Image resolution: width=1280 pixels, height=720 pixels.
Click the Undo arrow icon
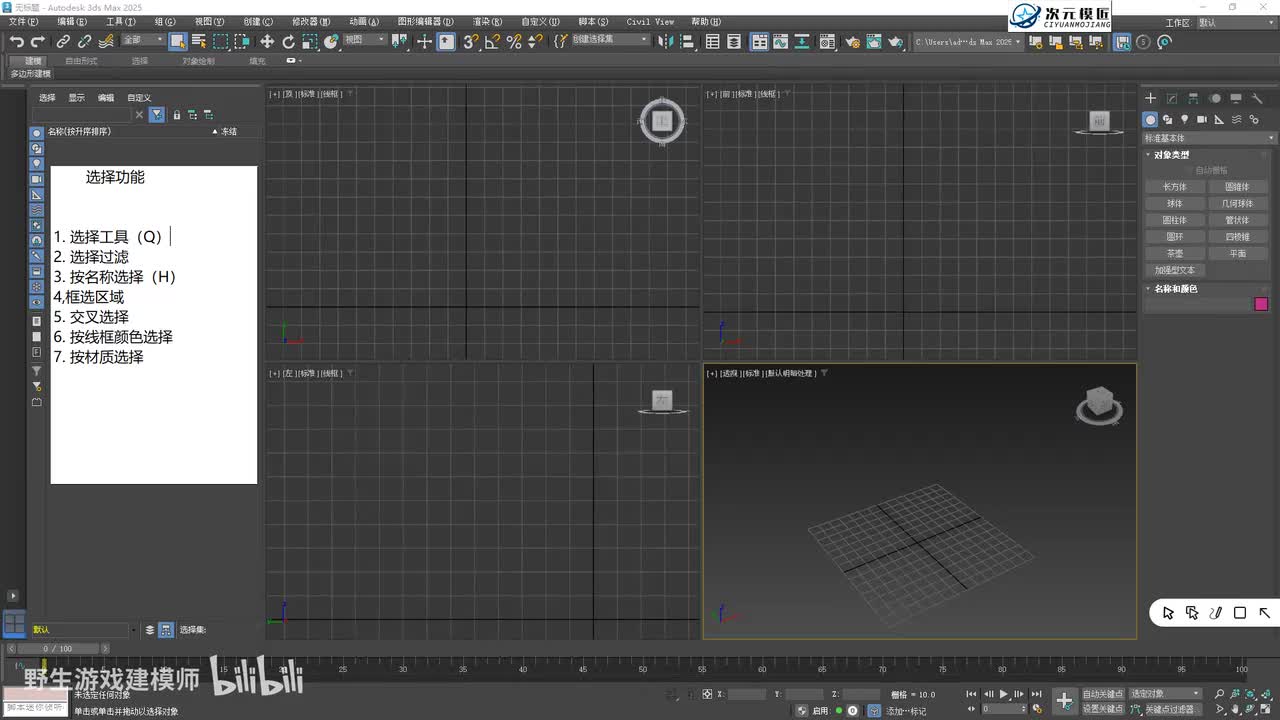click(16, 41)
